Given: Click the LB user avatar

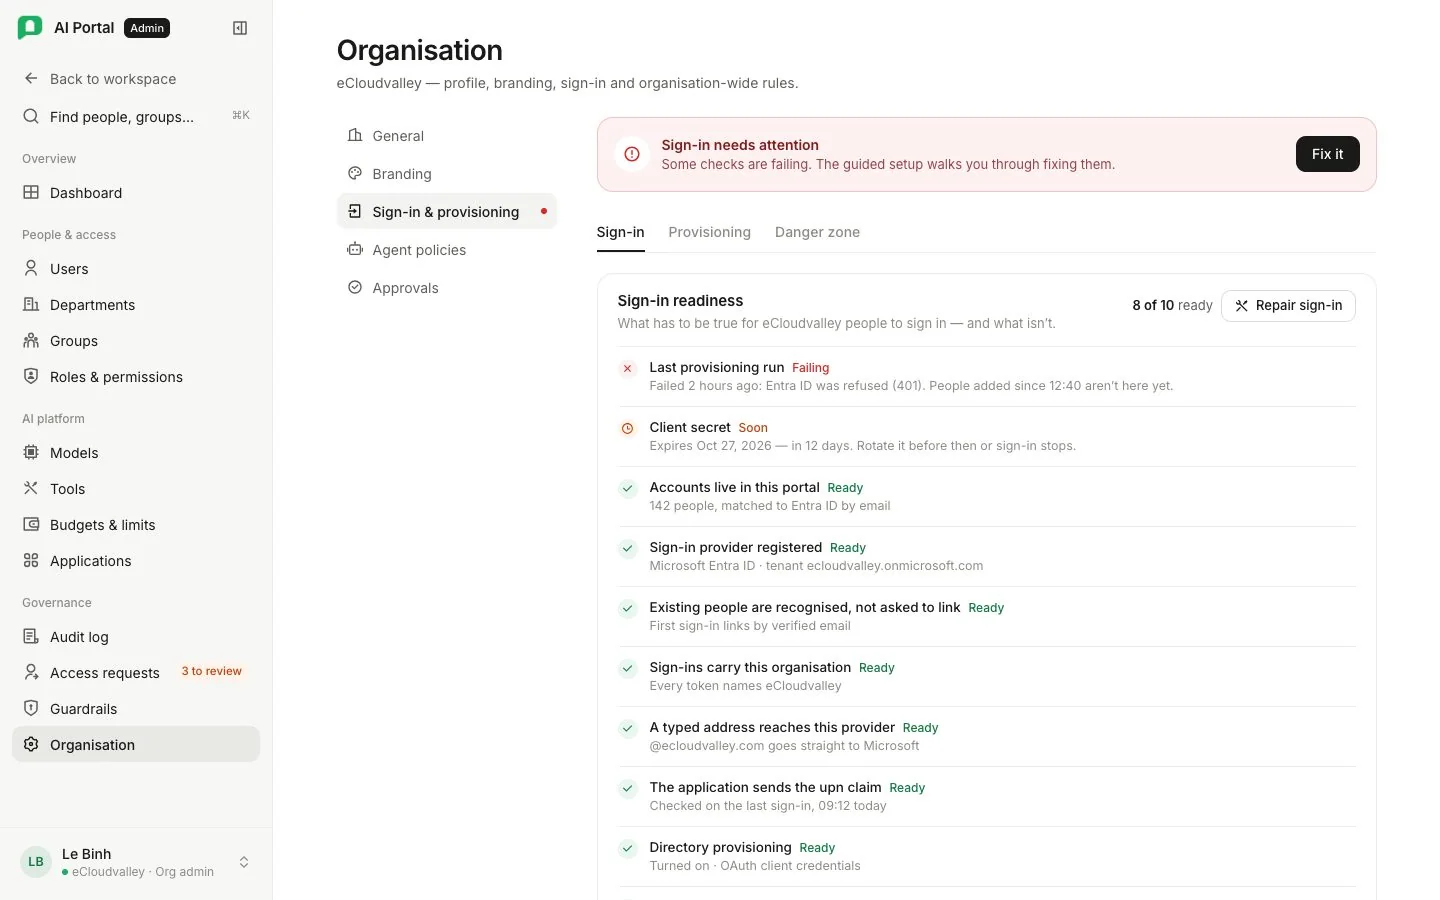Looking at the screenshot, I should tap(36, 862).
